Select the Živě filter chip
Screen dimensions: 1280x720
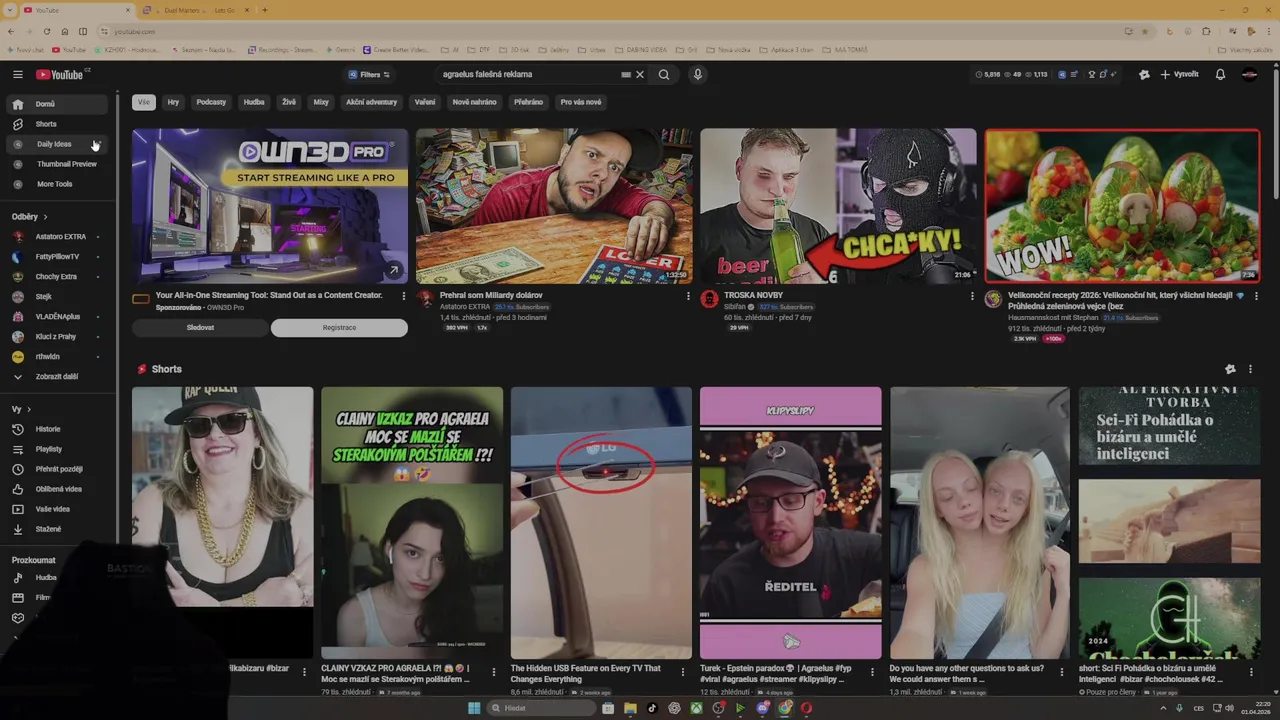288,102
